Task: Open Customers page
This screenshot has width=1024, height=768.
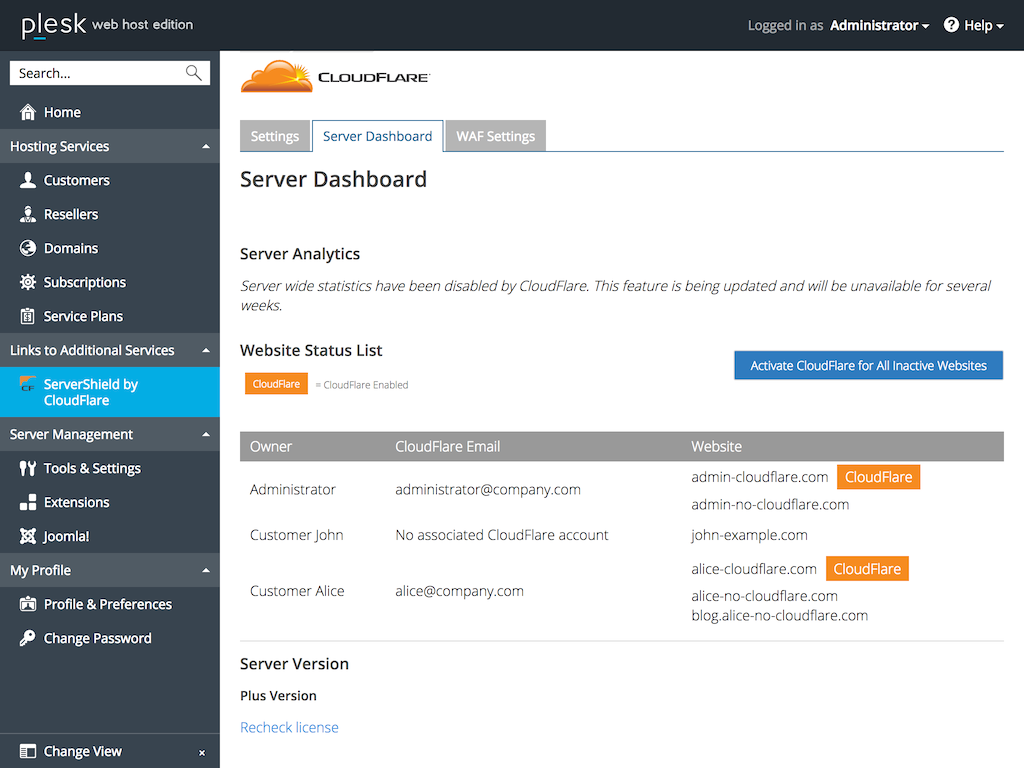Action: pos(110,180)
